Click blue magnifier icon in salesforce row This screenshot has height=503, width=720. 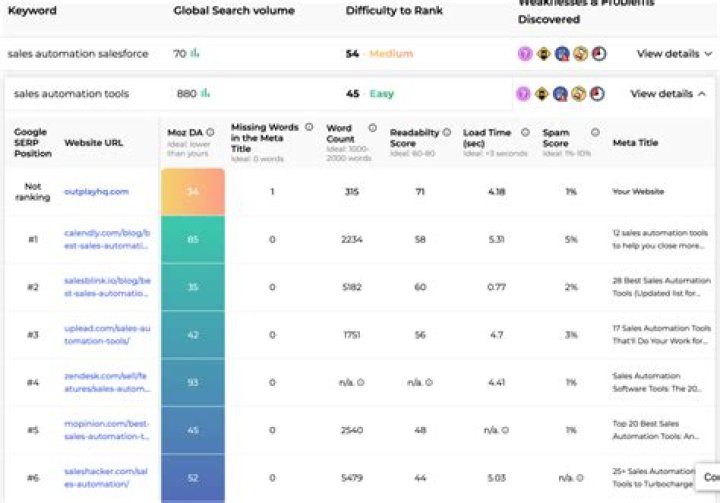pyautogui.click(x=562, y=54)
